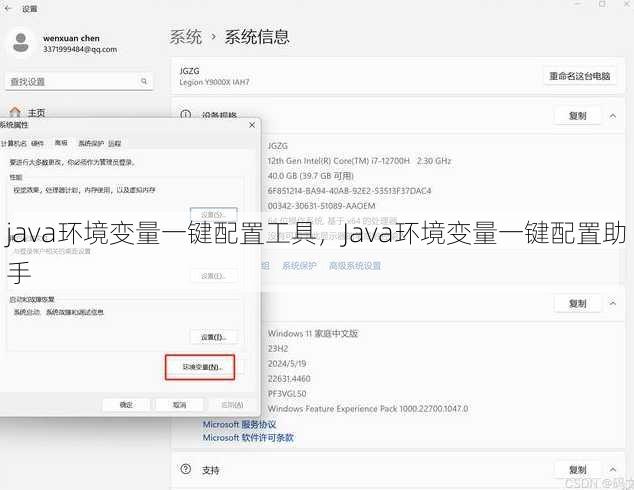Copy device specifications with 复制 button

pyautogui.click(x=577, y=116)
